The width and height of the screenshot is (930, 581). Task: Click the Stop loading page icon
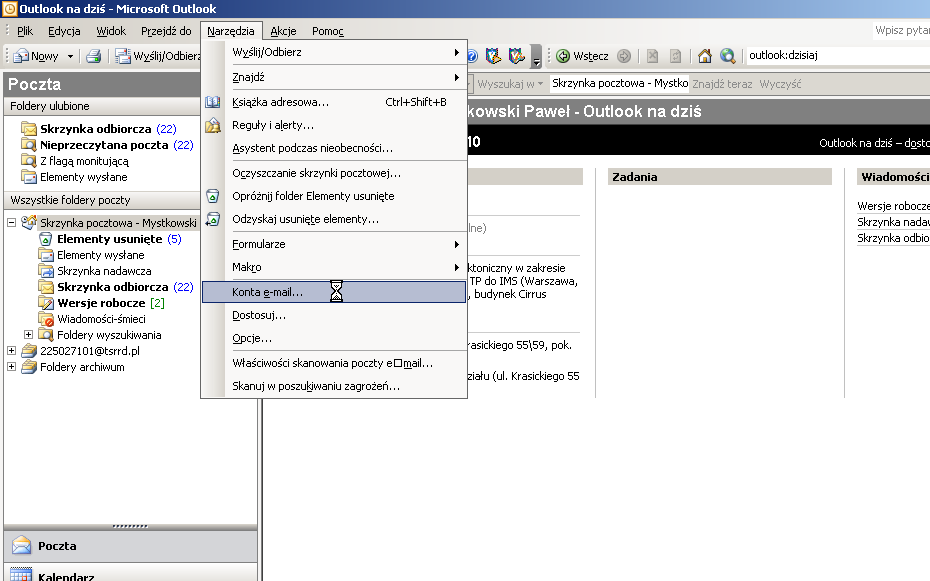(x=652, y=56)
